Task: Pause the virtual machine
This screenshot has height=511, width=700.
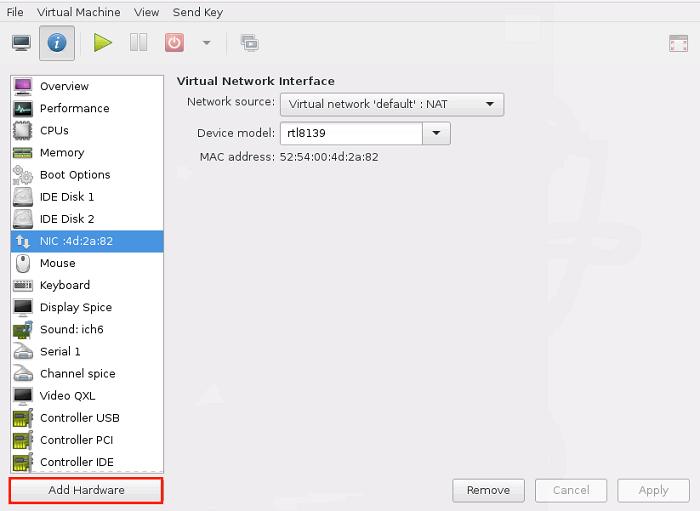Action: [138, 43]
